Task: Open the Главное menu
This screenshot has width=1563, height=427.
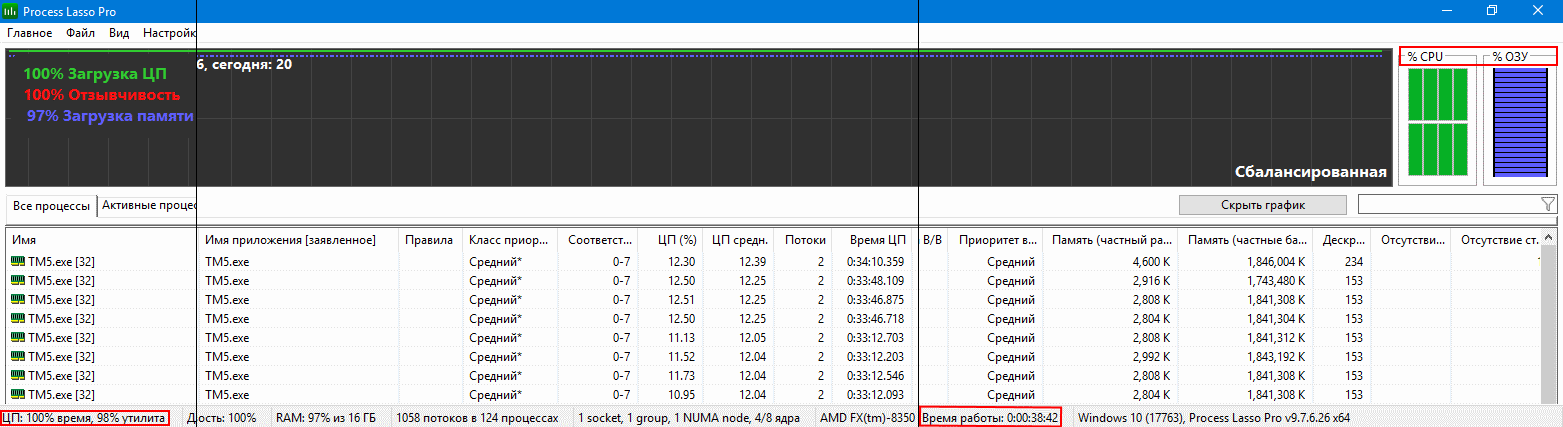Action: tap(29, 33)
